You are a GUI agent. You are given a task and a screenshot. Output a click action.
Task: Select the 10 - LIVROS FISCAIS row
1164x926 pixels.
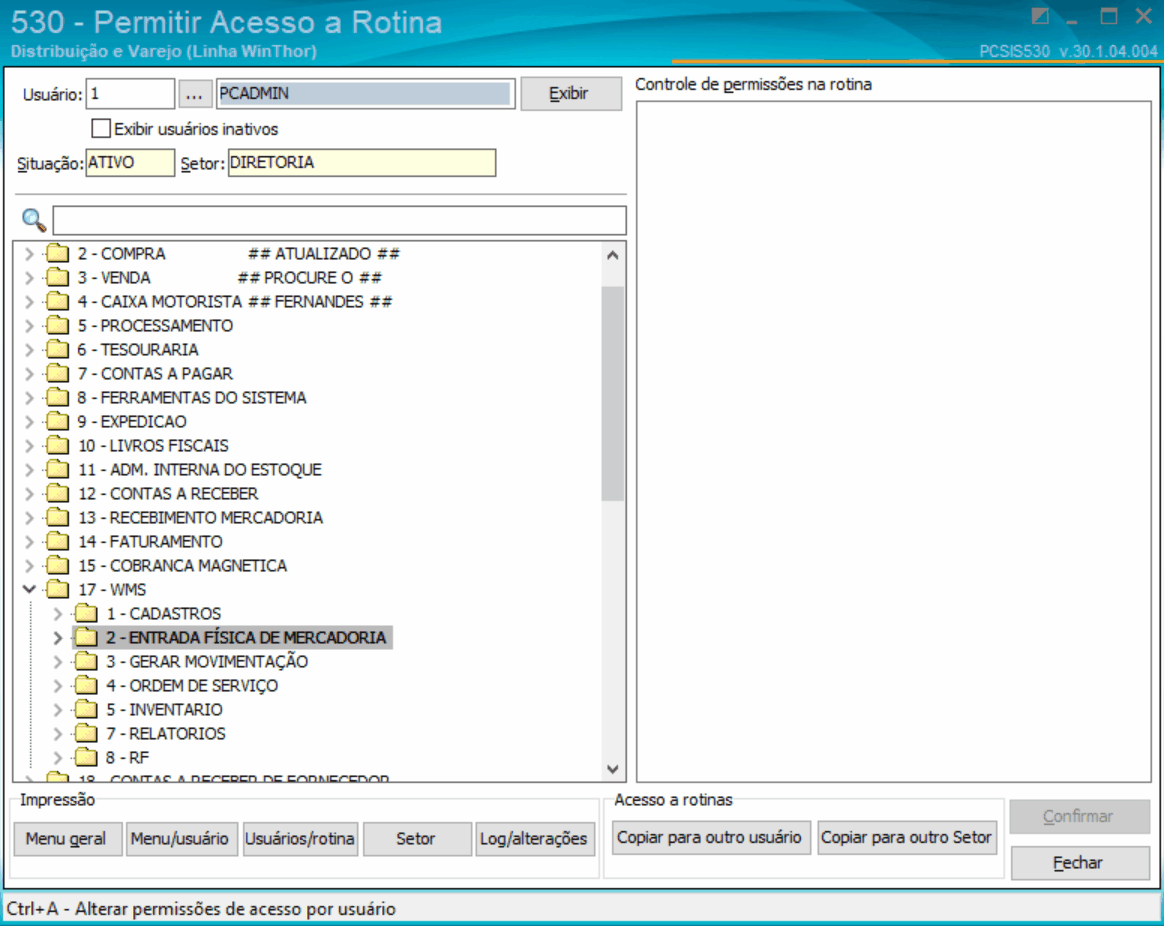154,446
